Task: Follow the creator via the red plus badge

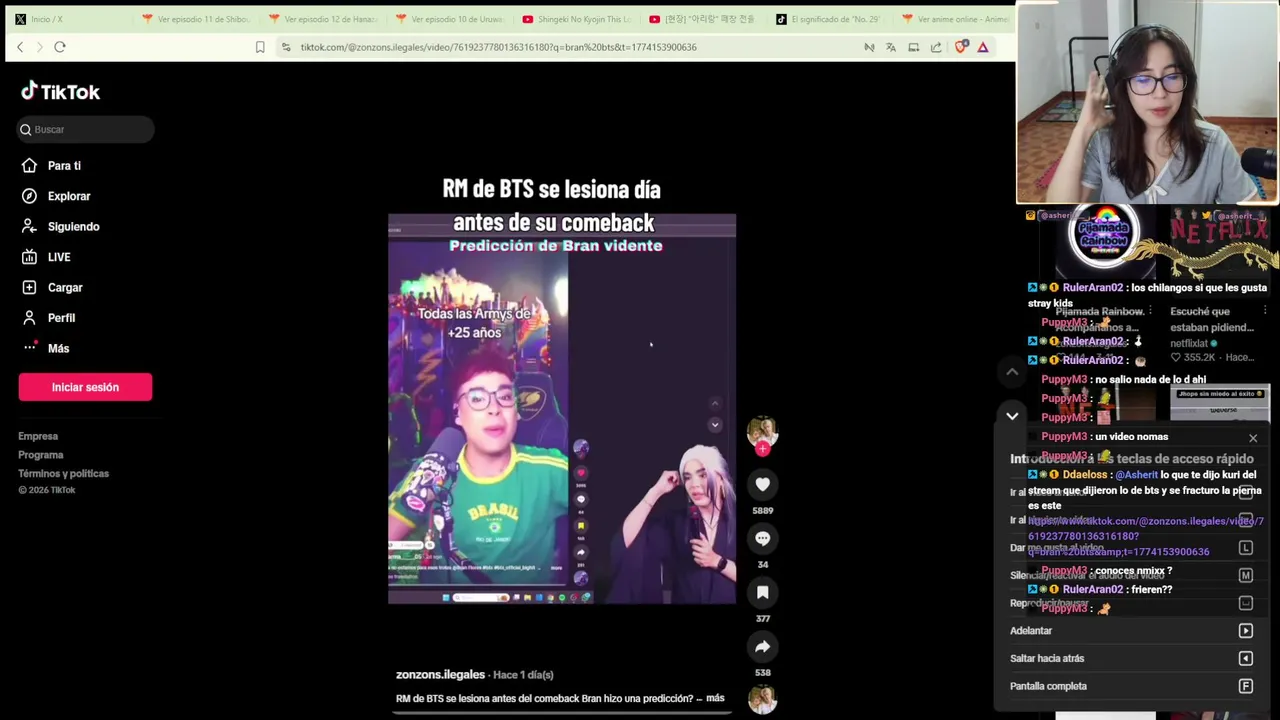Action: click(762, 449)
